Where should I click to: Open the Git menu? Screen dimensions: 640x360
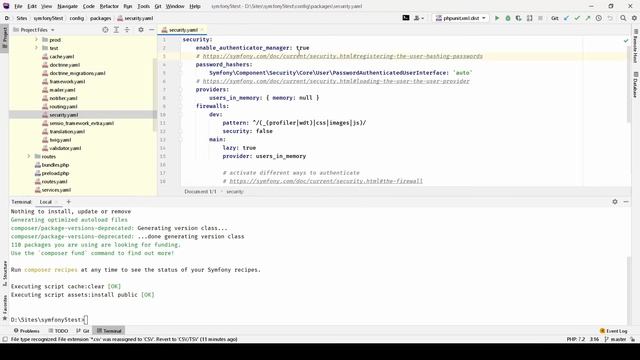tap(158, 6)
